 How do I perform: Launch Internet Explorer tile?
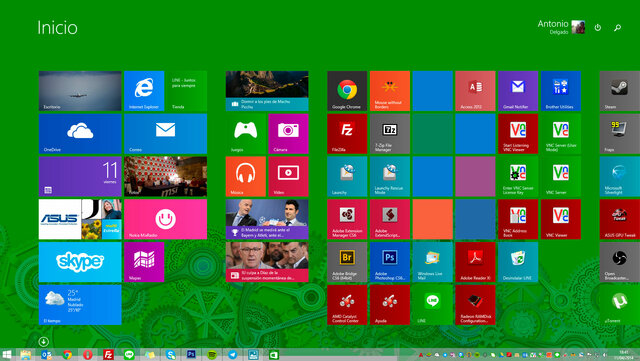(x=144, y=91)
